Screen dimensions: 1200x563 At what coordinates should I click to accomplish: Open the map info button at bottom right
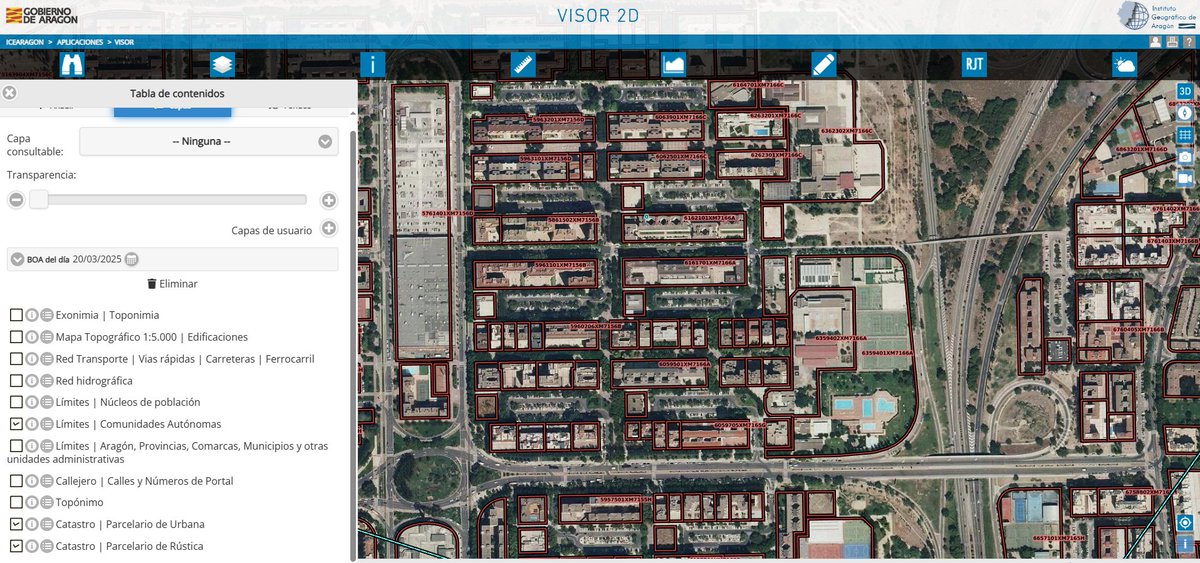point(1185,543)
